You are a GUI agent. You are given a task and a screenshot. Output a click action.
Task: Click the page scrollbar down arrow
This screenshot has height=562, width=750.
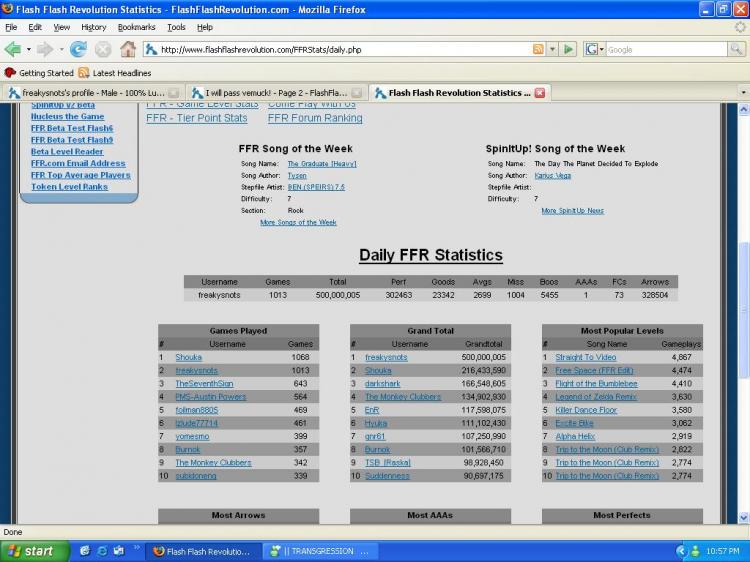click(743, 517)
